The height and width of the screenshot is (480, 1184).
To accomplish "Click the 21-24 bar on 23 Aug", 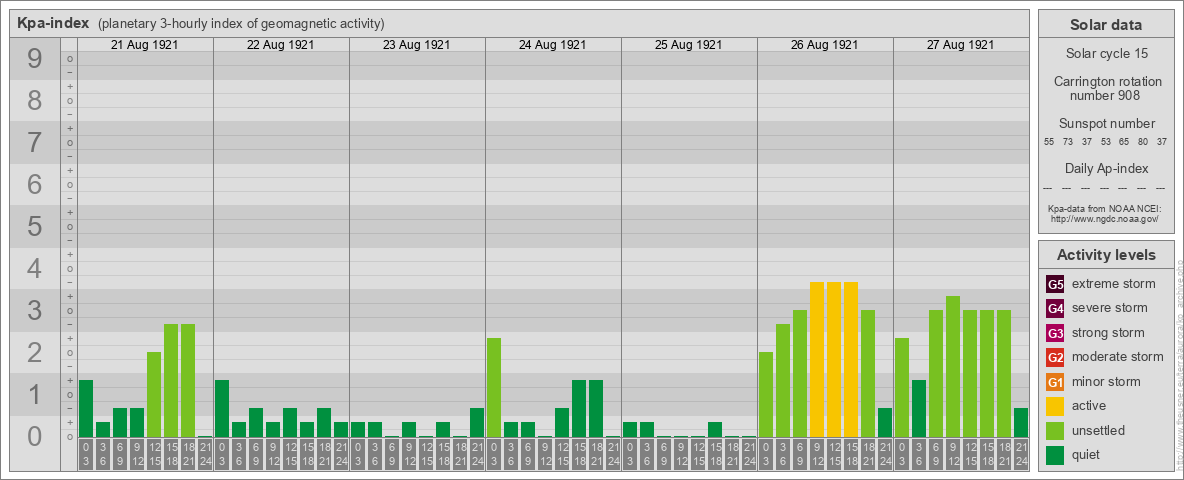I will coord(477,423).
